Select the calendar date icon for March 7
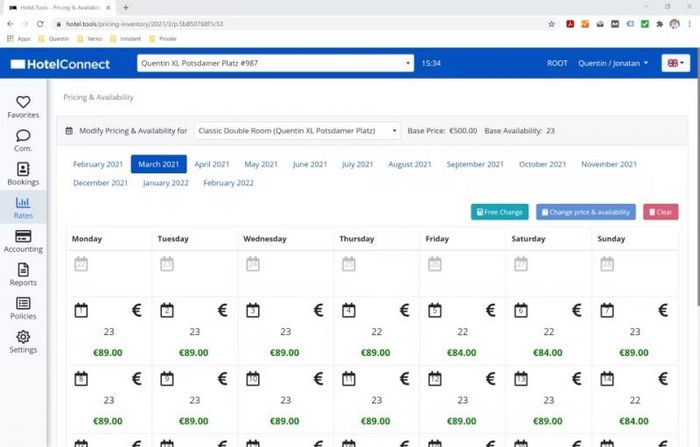The height and width of the screenshot is (447, 700). (607, 311)
